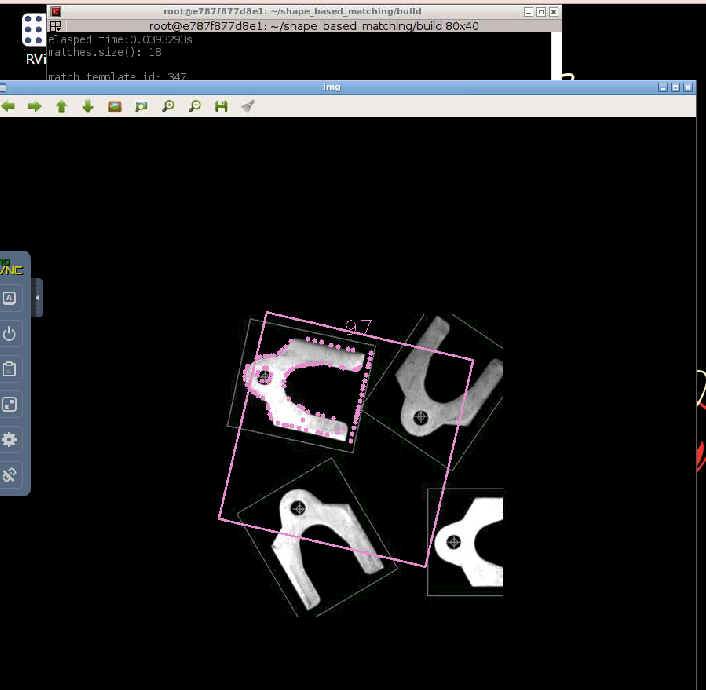Image resolution: width=706 pixels, height=690 pixels.
Task: Pan image right with green arrow
Action: pyautogui.click(x=35, y=106)
